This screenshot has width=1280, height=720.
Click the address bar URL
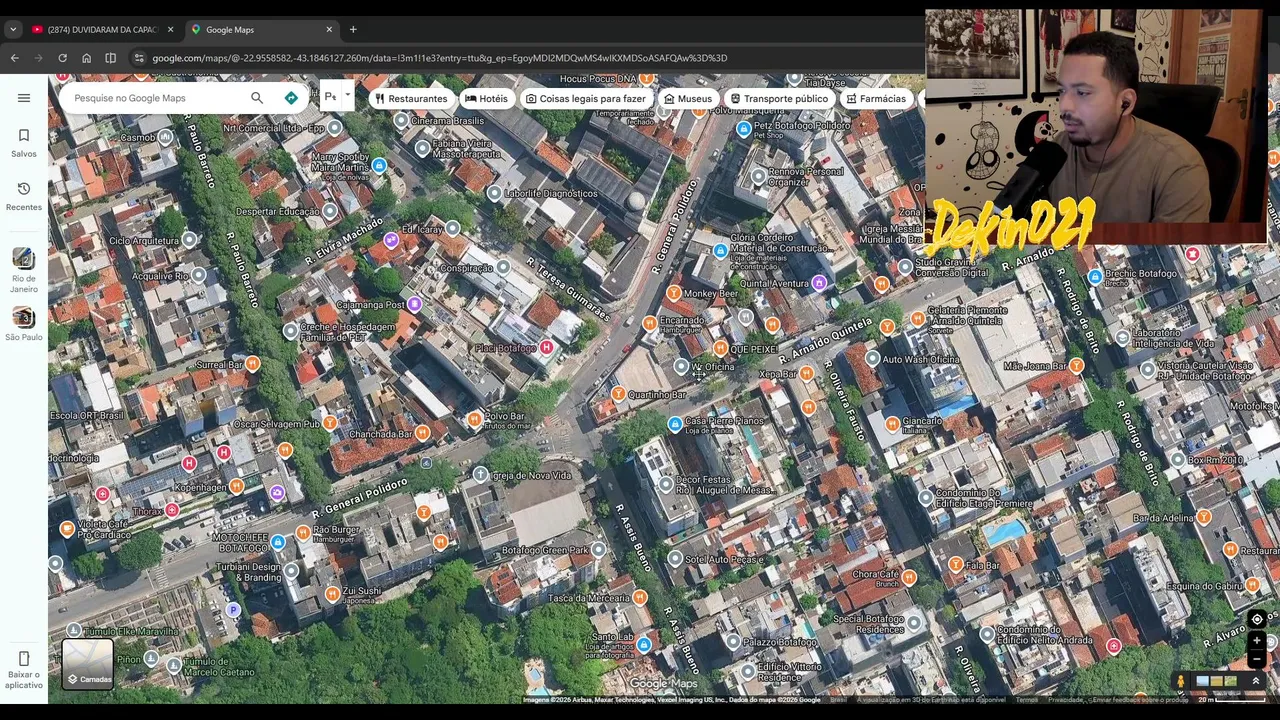[x=440, y=58]
